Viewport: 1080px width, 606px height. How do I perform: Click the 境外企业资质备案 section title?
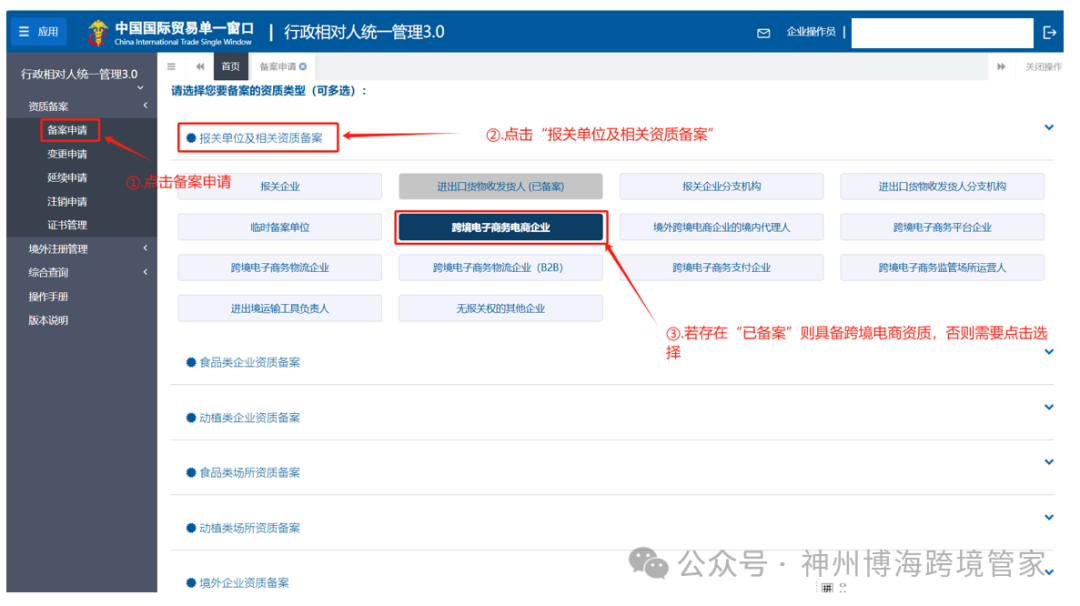click(244, 583)
